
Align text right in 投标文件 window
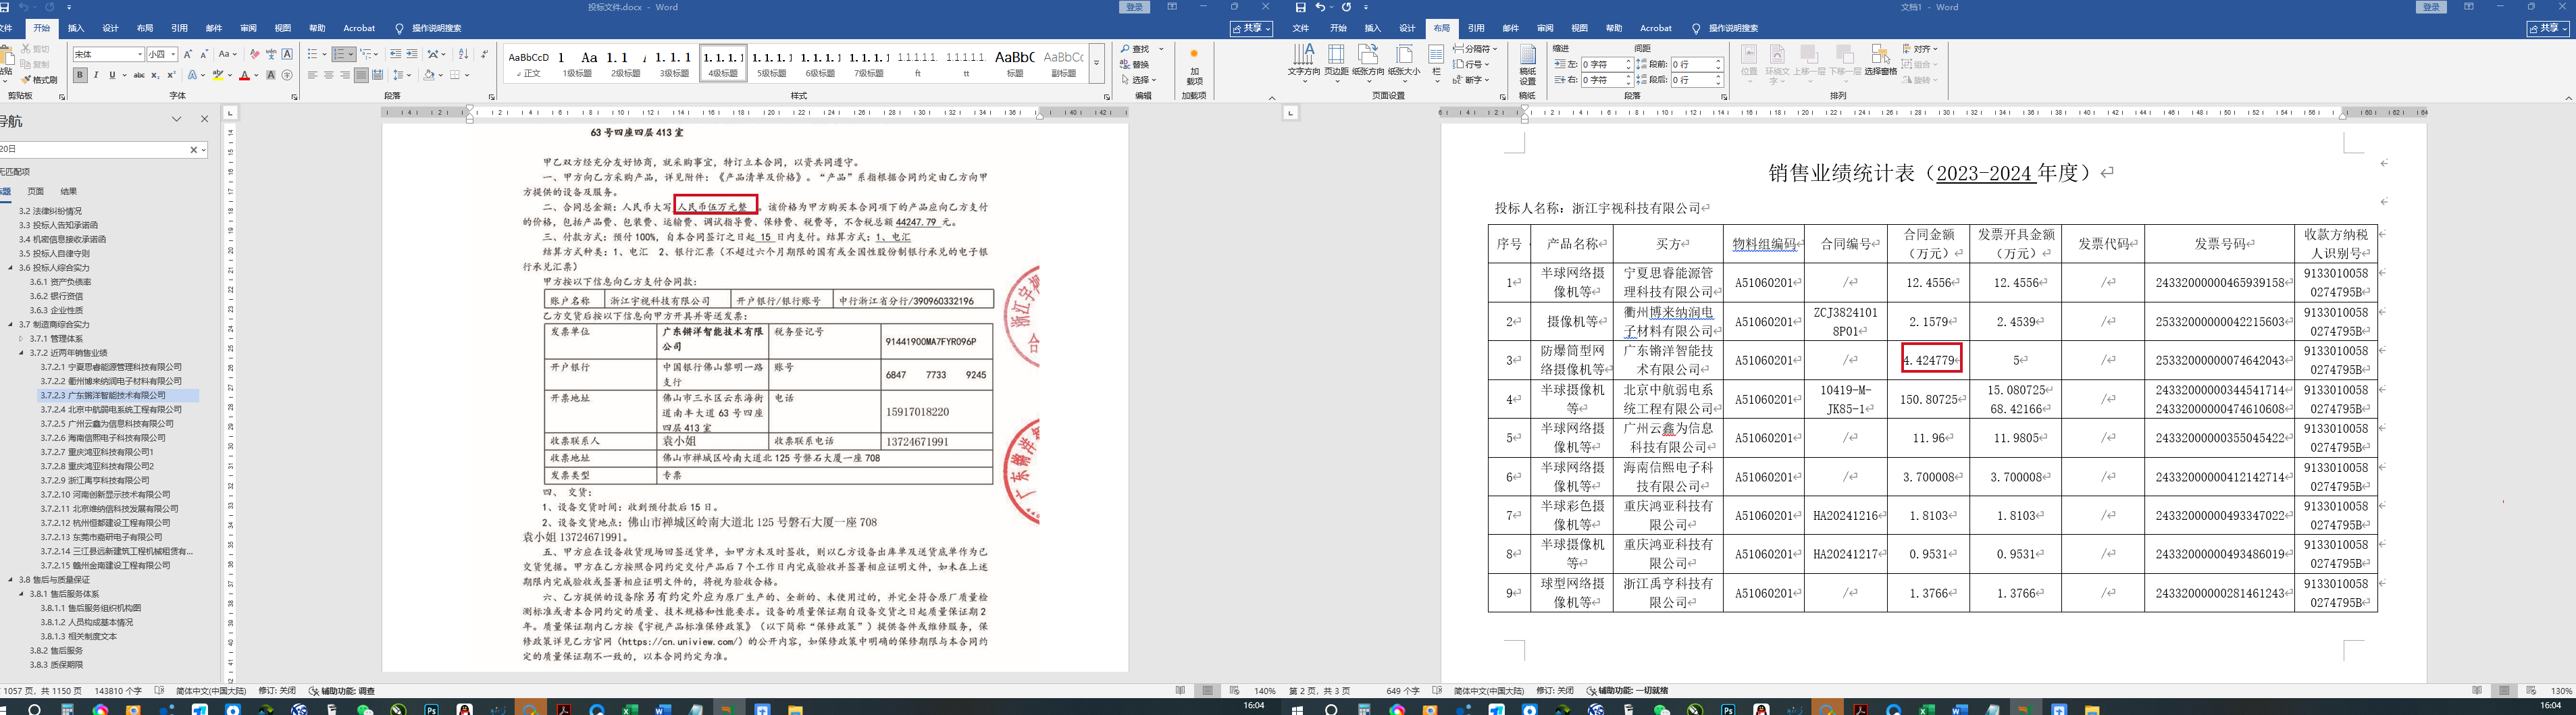345,75
